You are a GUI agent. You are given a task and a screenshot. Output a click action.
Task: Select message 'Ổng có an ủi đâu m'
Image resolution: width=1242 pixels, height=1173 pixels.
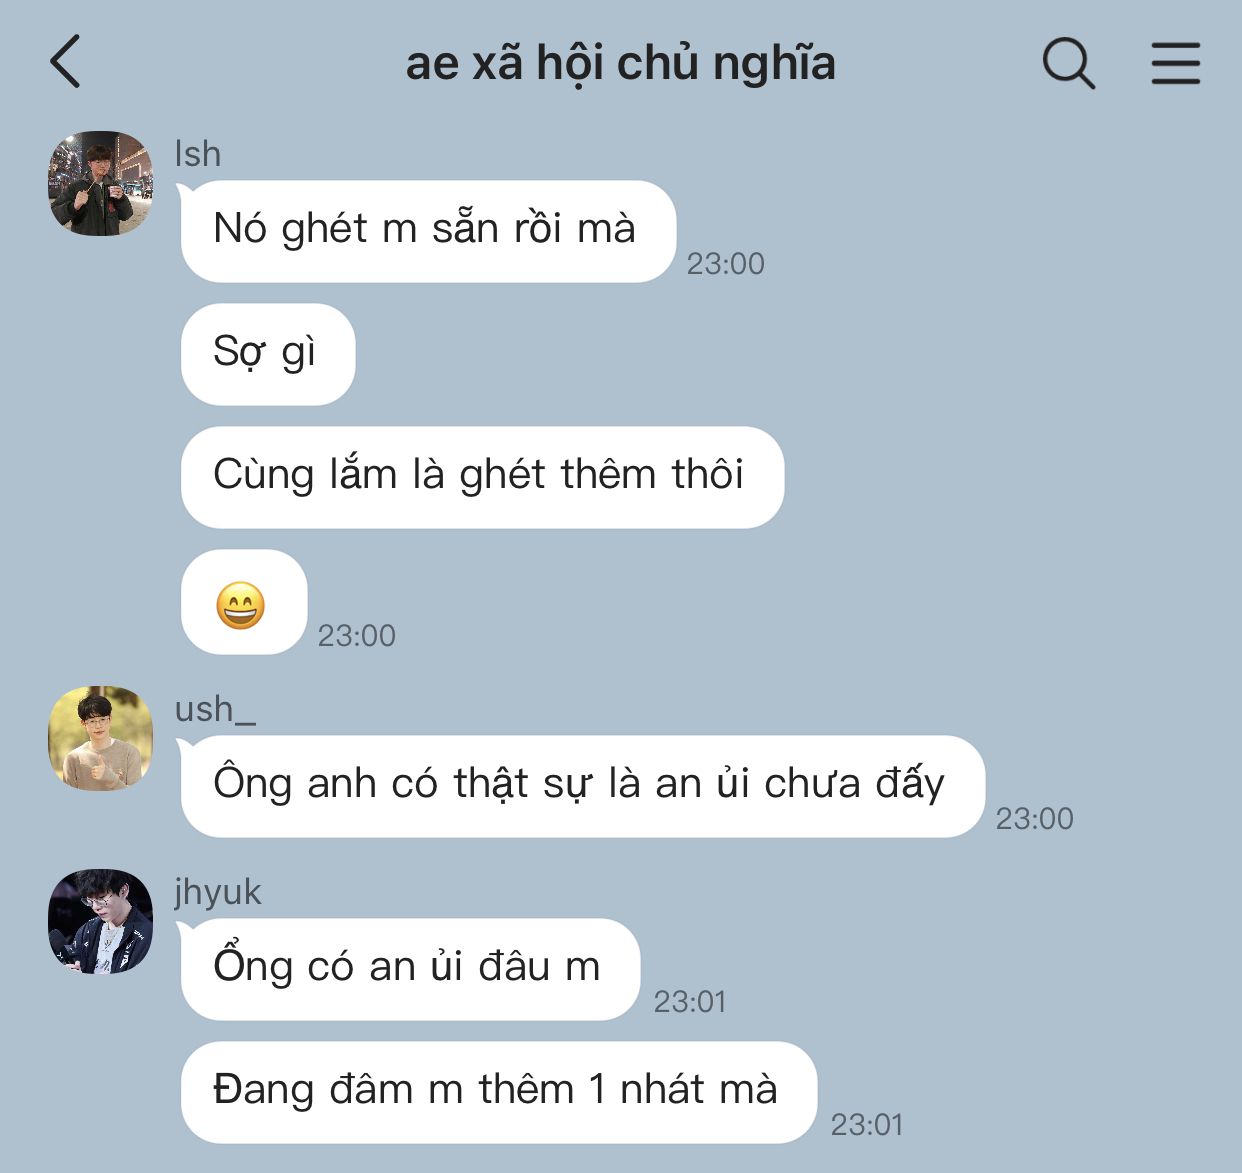click(x=410, y=969)
